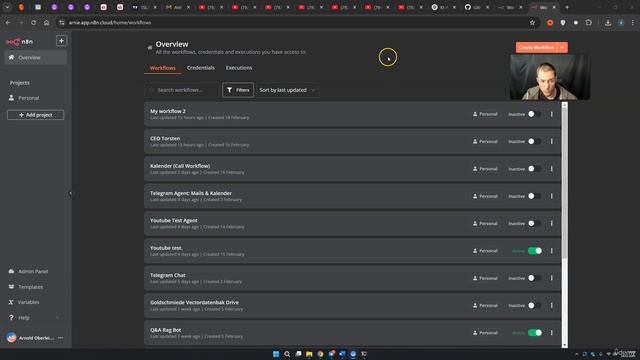Viewport: 640px width, 360px height.
Task: Open options menu for Goldschmiede Vectordatenbak Drive
Action: pos(551,305)
